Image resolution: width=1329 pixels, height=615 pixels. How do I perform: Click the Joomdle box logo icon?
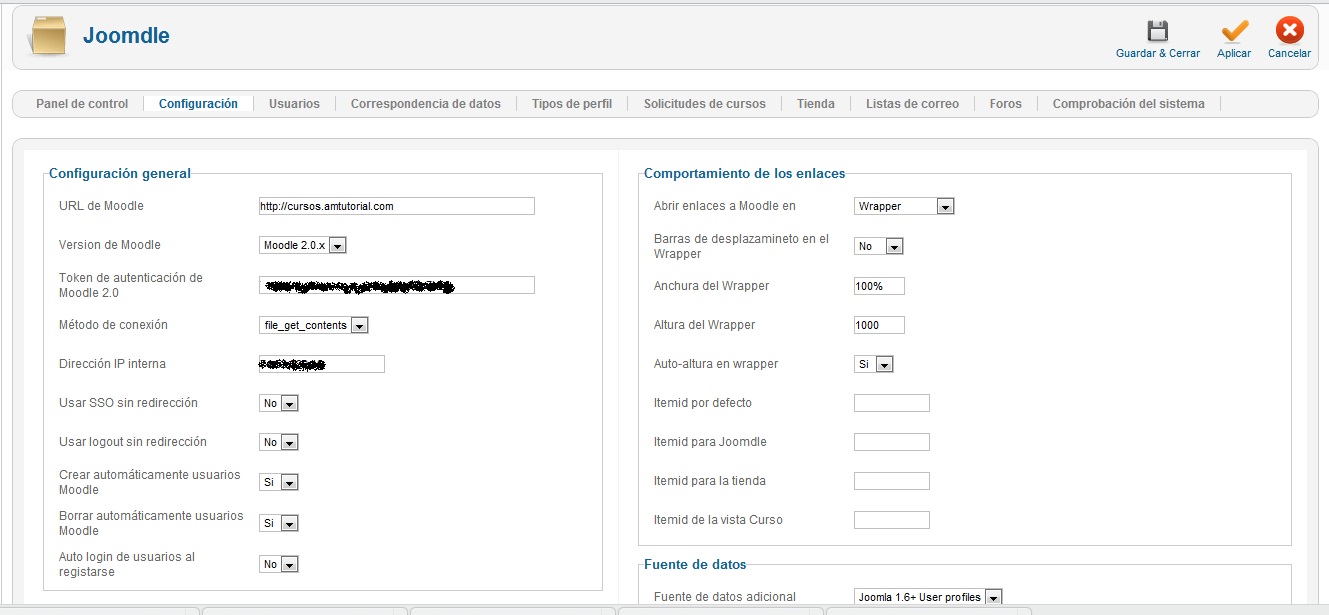click(x=48, y=37)
